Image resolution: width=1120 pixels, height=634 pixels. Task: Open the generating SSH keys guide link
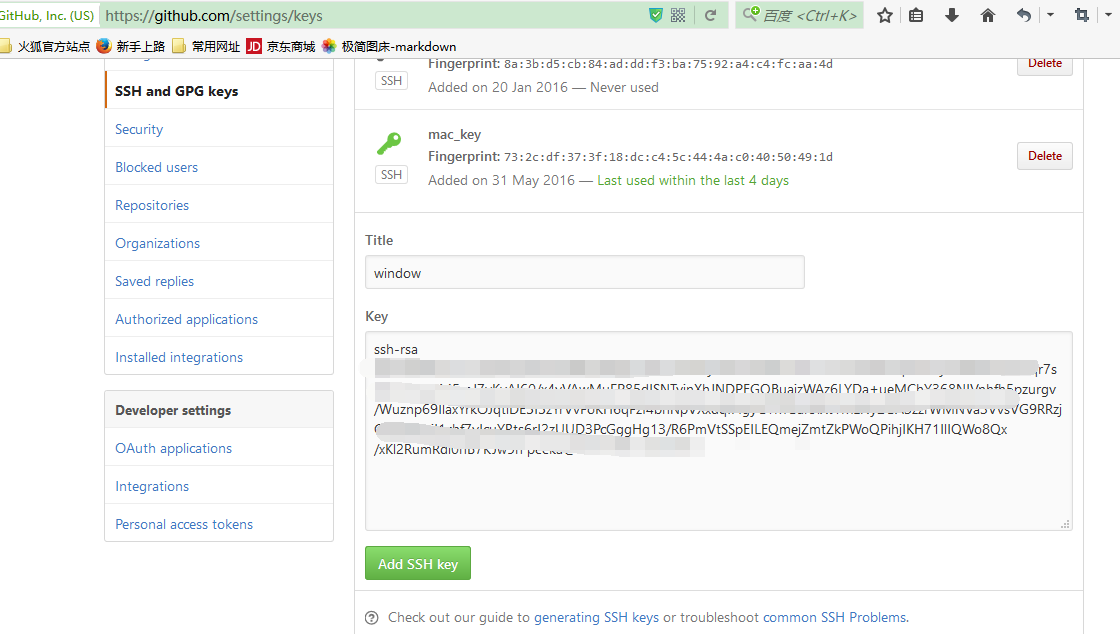pyautogui.click(x=596, y=617)
